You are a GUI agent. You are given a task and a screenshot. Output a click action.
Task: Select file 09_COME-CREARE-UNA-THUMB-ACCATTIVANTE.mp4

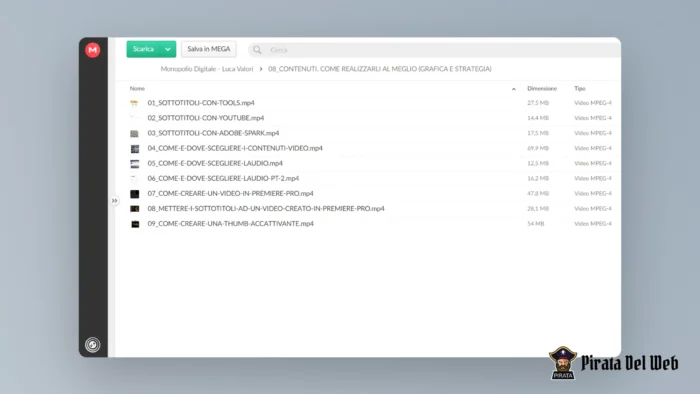tap(230, 224)
